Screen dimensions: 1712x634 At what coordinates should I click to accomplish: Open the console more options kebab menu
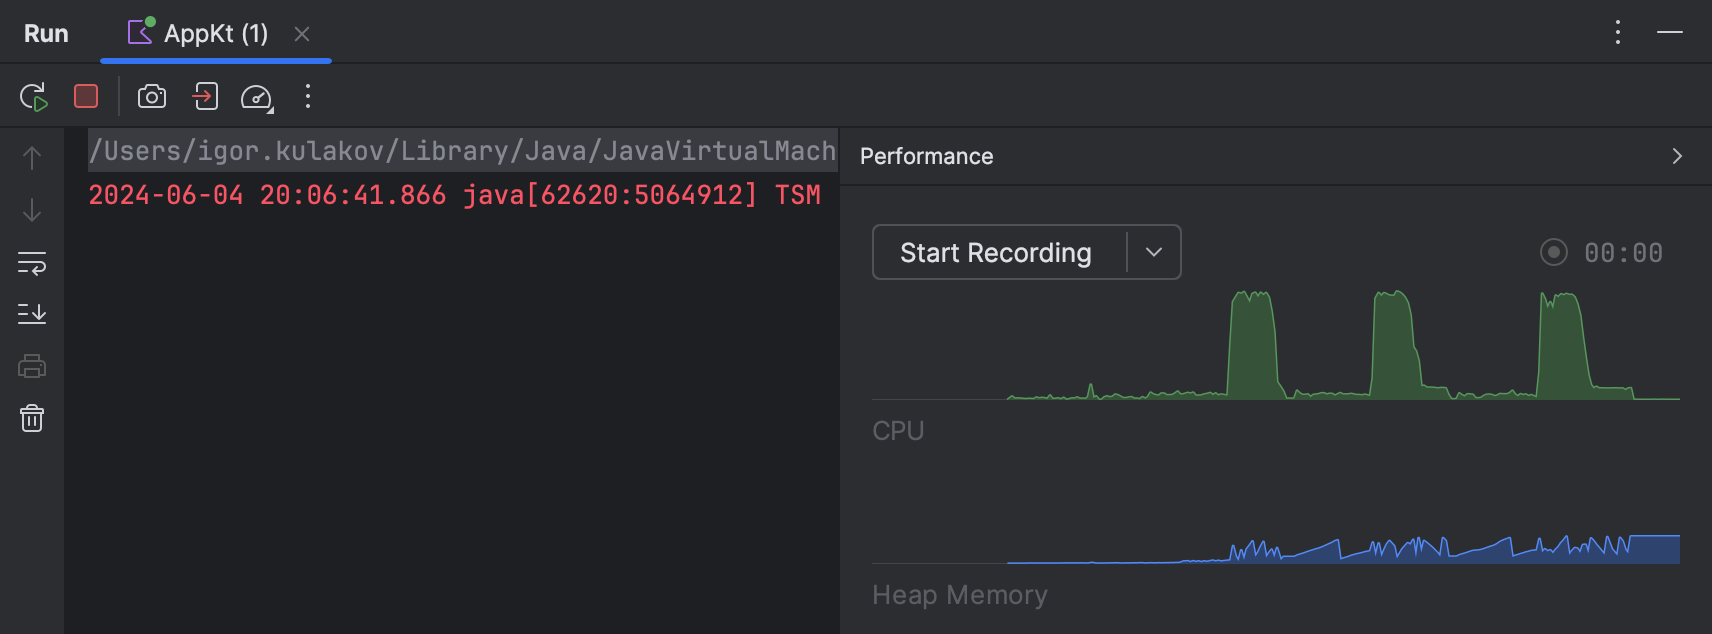pos(307,96)
